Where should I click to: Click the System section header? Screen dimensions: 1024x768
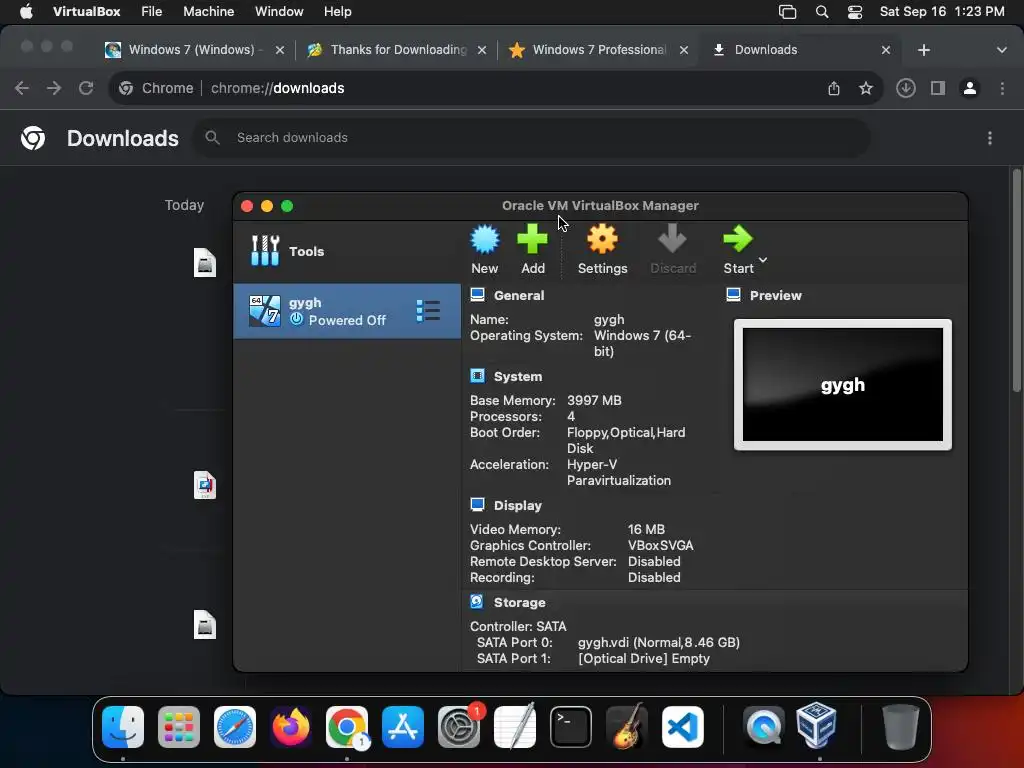click(x=517, y=376)
